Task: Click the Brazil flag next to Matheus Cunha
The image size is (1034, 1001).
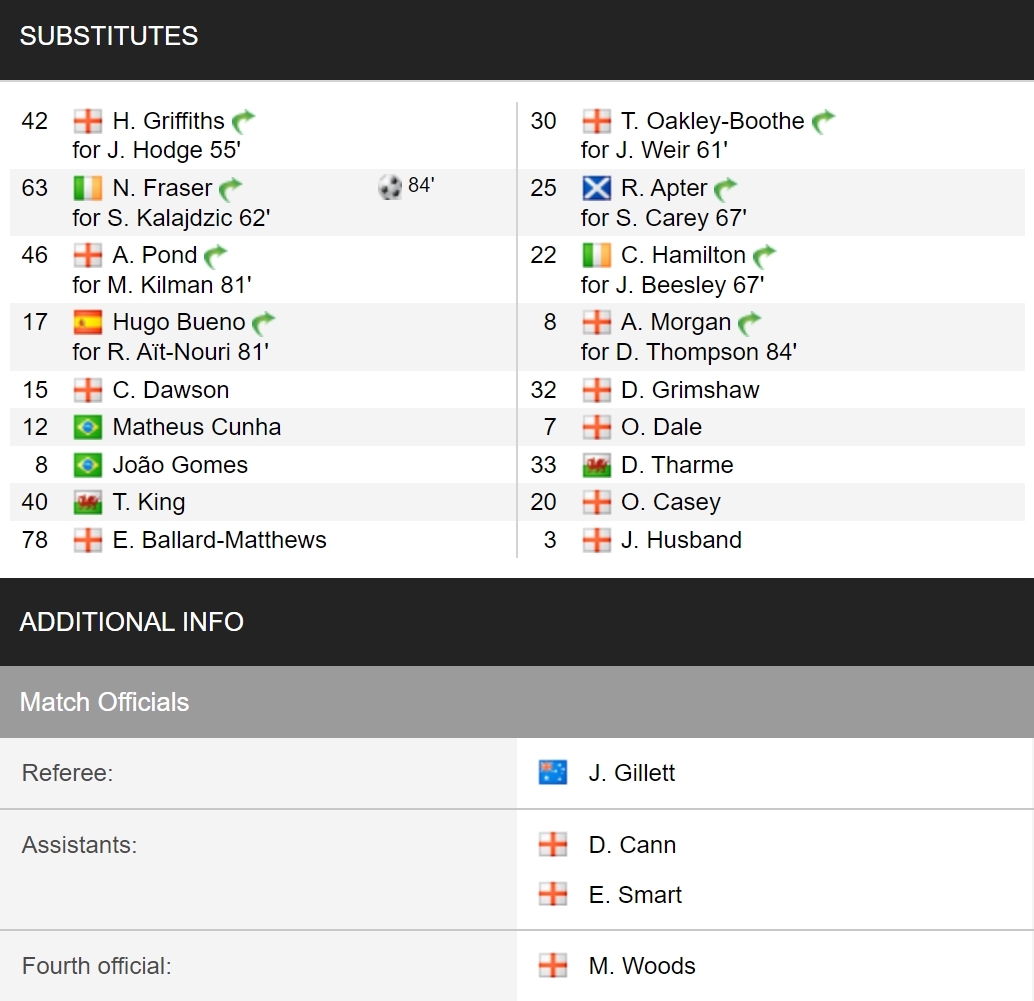Action: pos(88,427)
